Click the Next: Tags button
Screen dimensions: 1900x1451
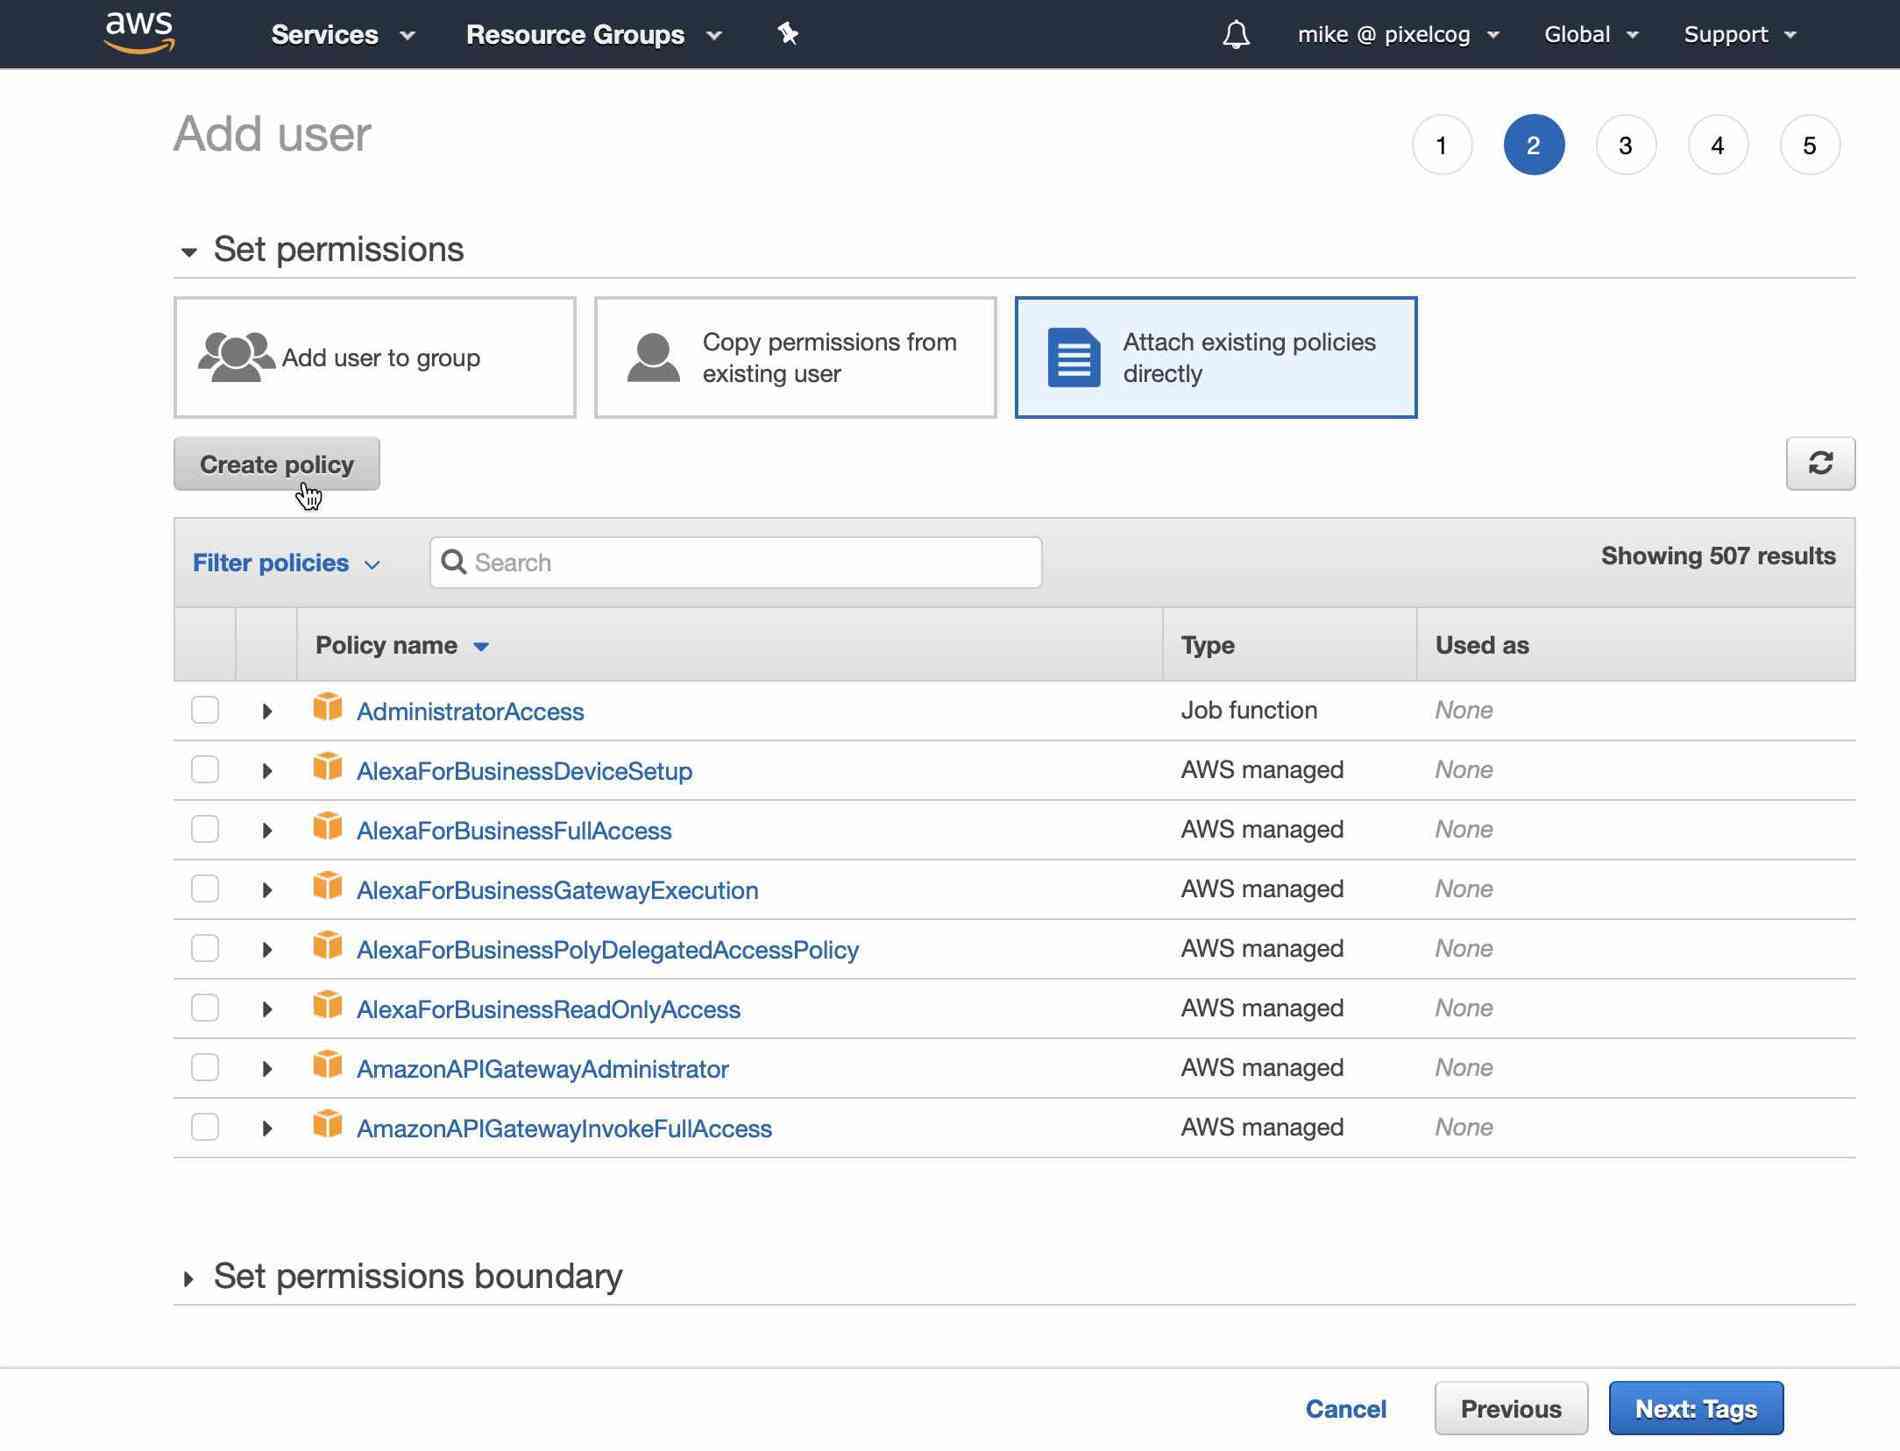[x=1696, y=1408]
